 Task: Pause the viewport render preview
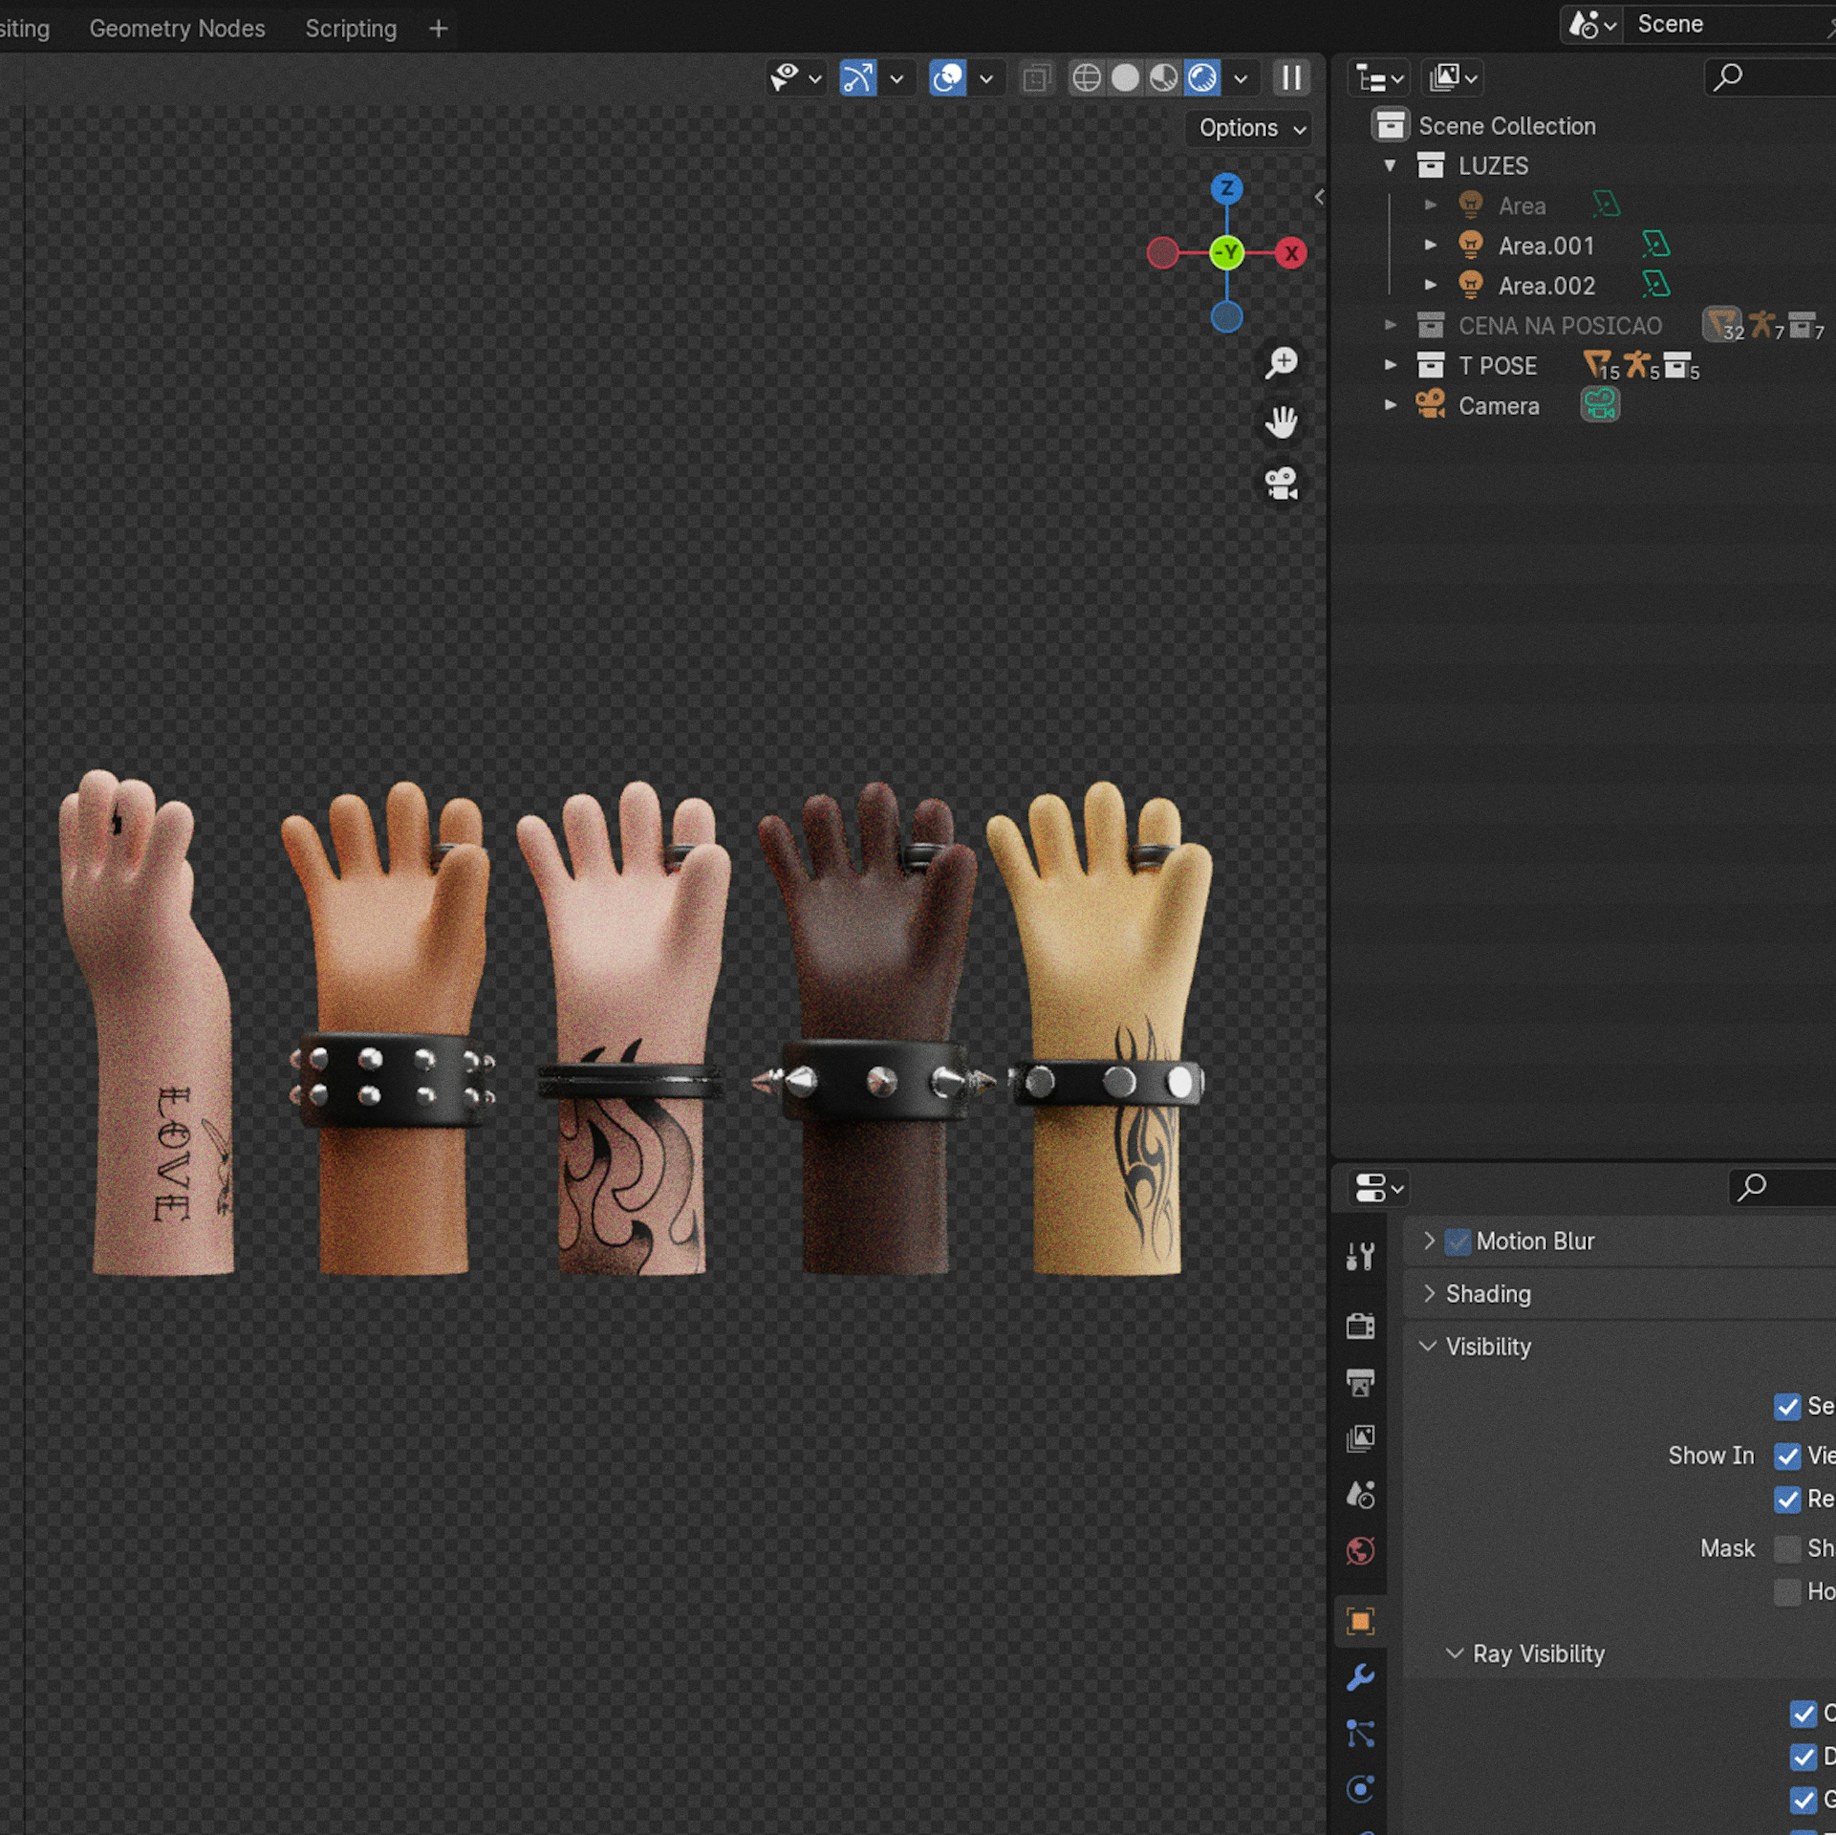[1291, 78]
